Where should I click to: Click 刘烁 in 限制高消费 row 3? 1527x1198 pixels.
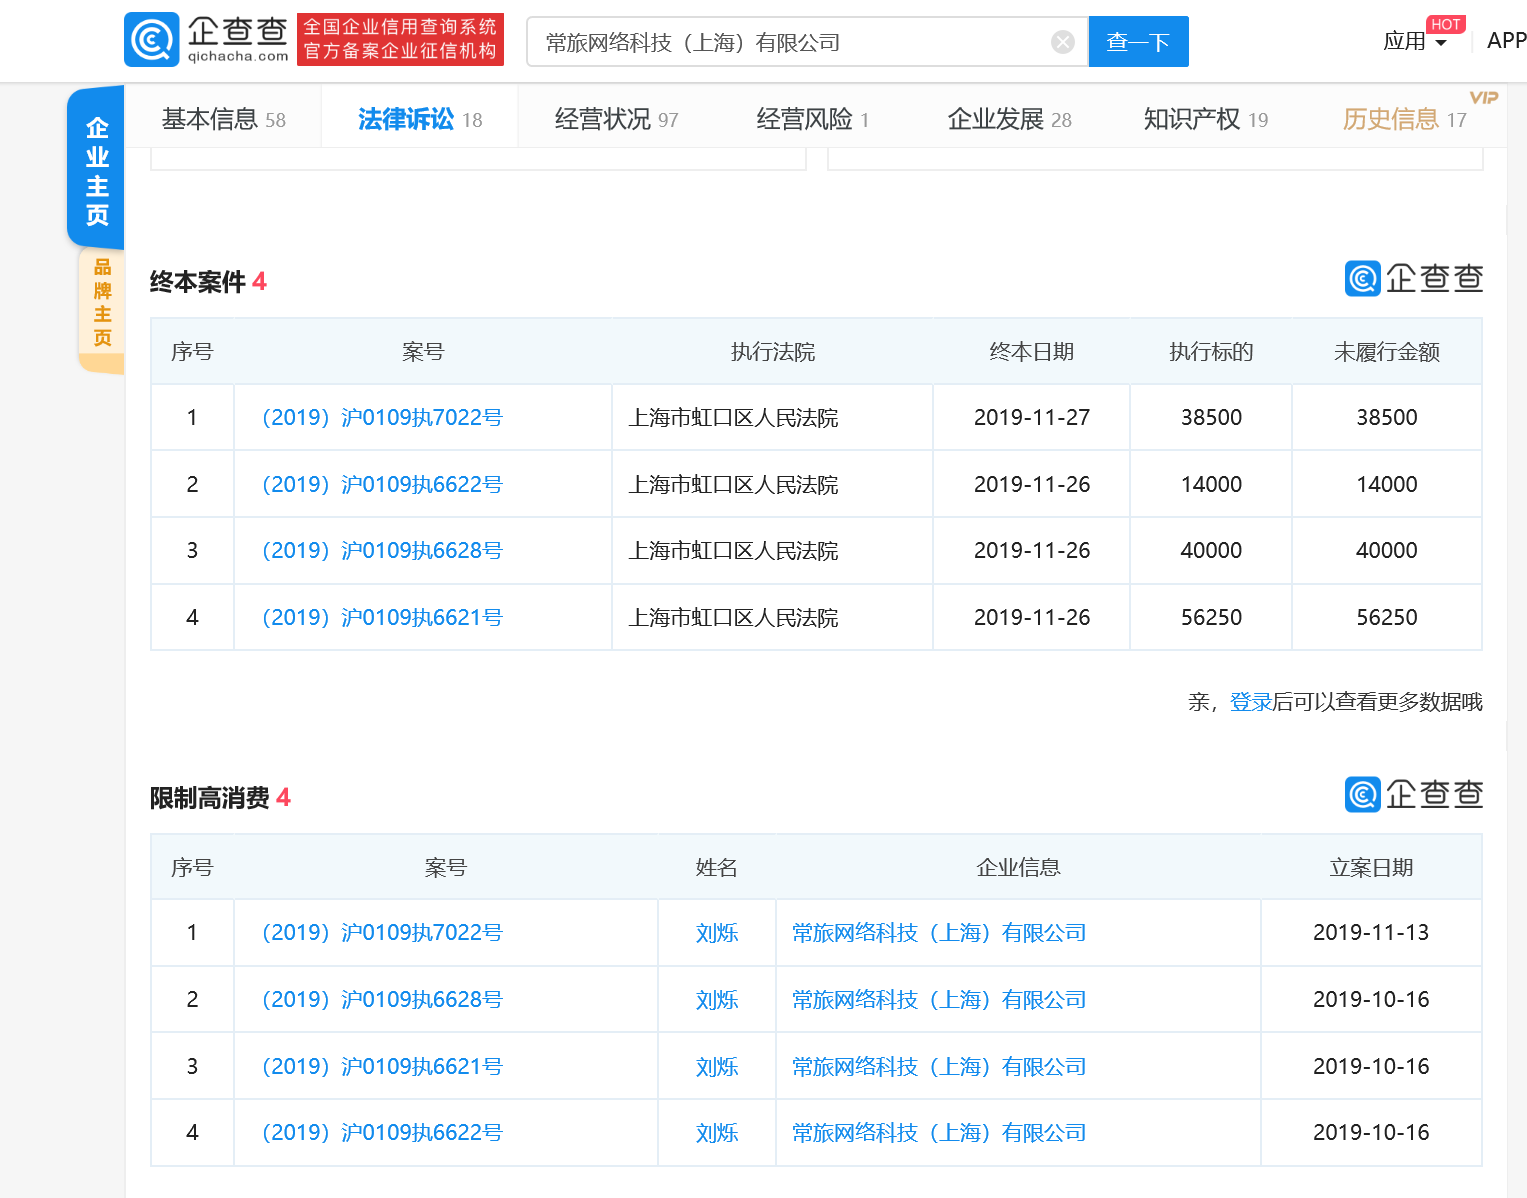point(717,1067)
